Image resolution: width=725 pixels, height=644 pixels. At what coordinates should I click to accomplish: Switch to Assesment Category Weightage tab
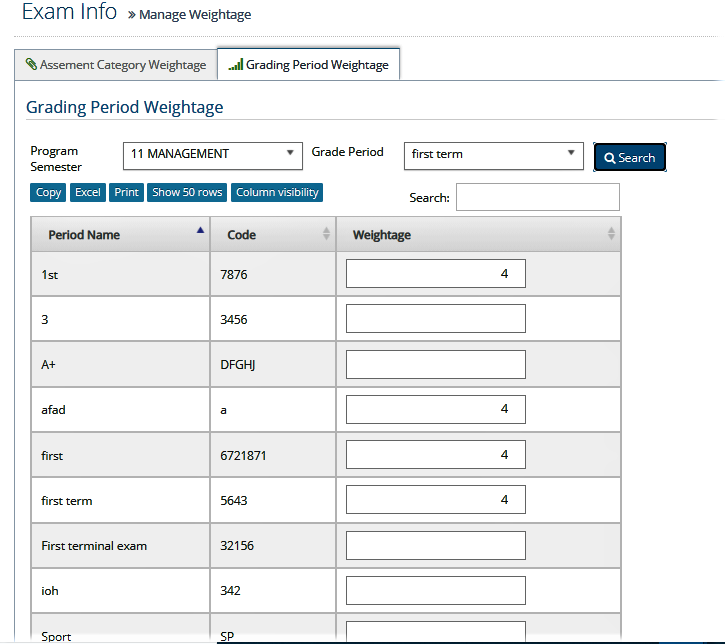(x=116, y=65)
